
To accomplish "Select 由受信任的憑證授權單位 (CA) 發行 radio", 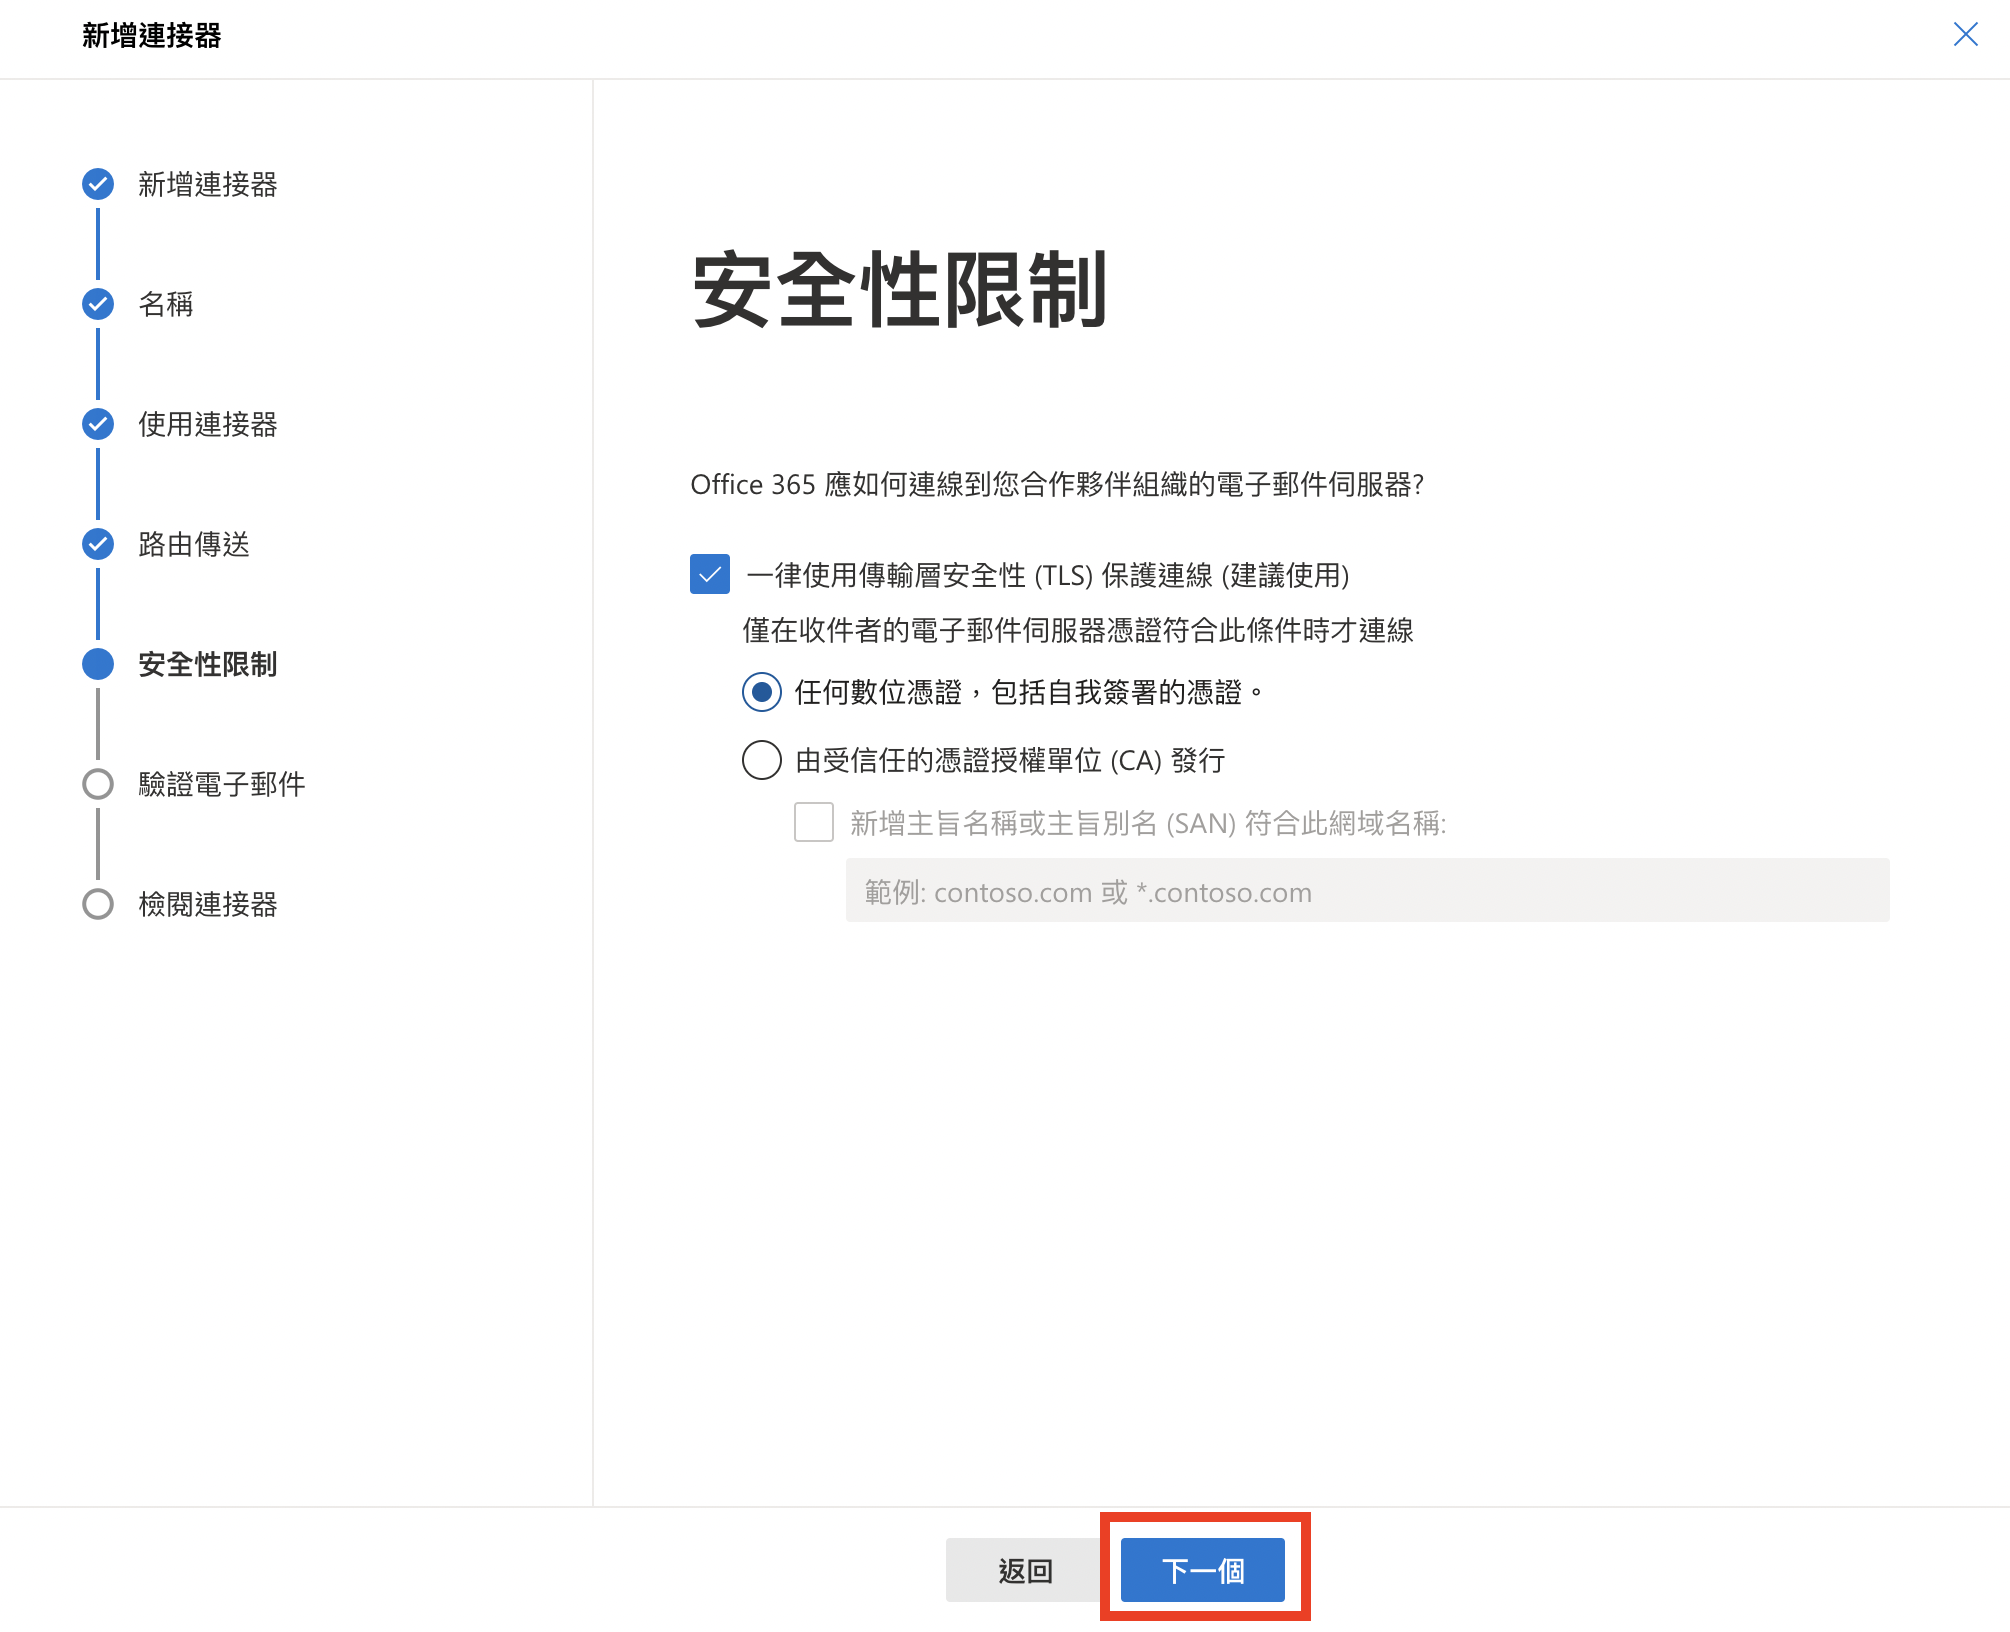I will tap(762, 760).
